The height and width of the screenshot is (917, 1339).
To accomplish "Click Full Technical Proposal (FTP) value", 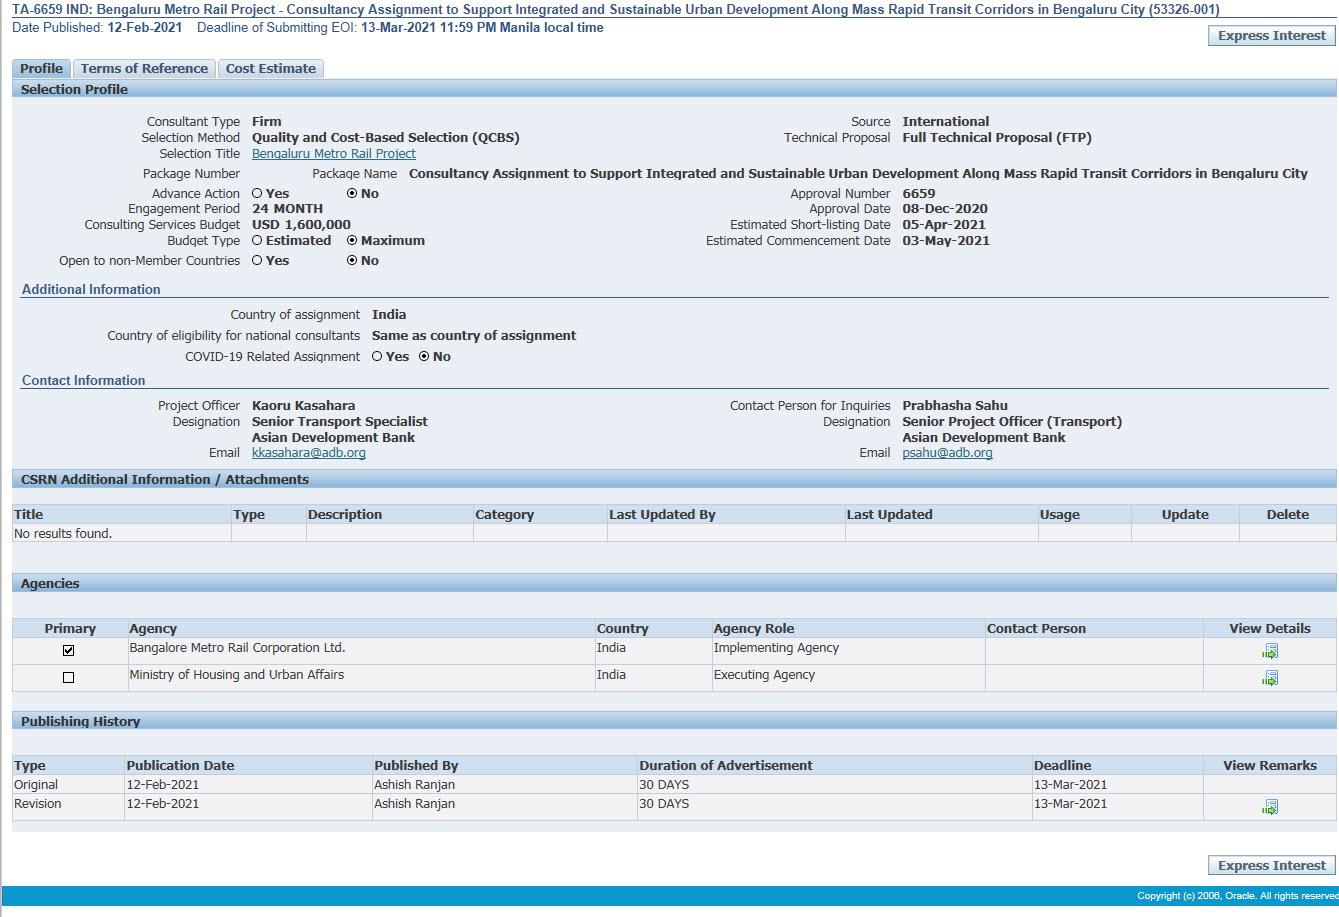I will [997, 137].
